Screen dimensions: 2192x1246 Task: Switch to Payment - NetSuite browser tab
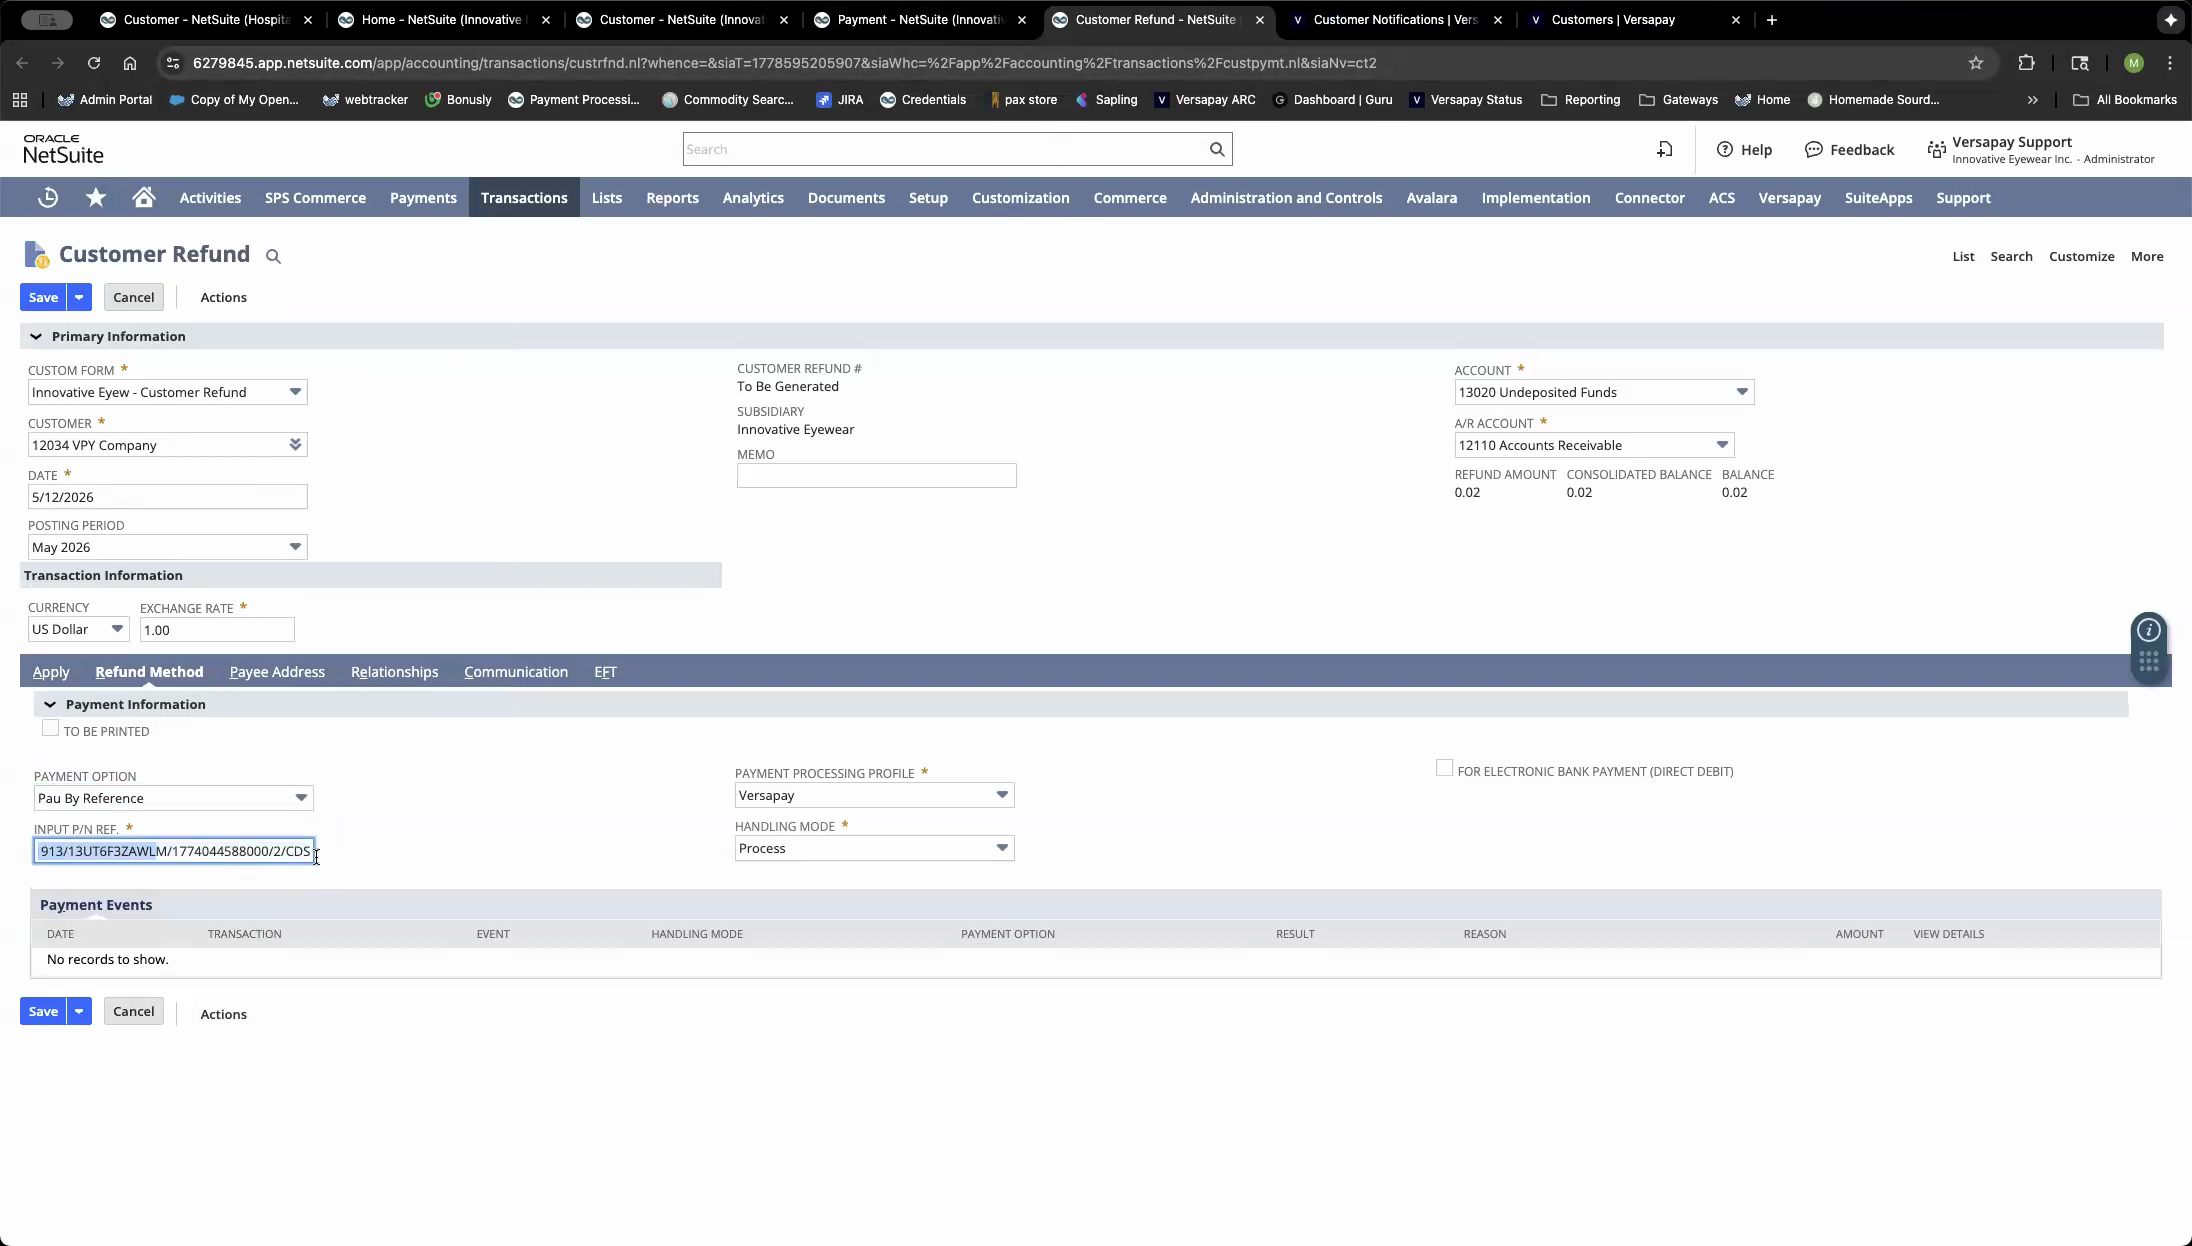point(920,20)
